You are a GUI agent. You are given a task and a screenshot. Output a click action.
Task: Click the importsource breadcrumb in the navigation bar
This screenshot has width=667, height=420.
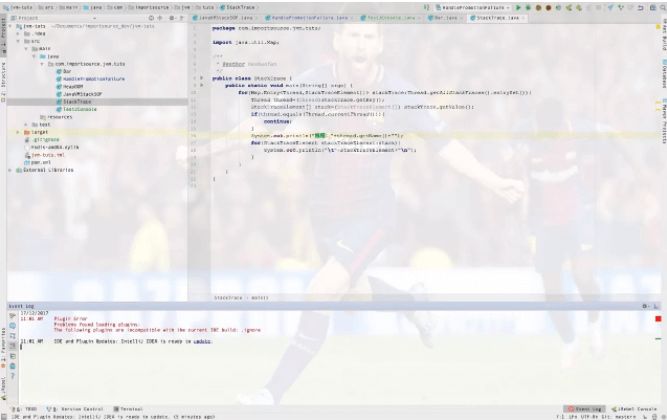149,8
